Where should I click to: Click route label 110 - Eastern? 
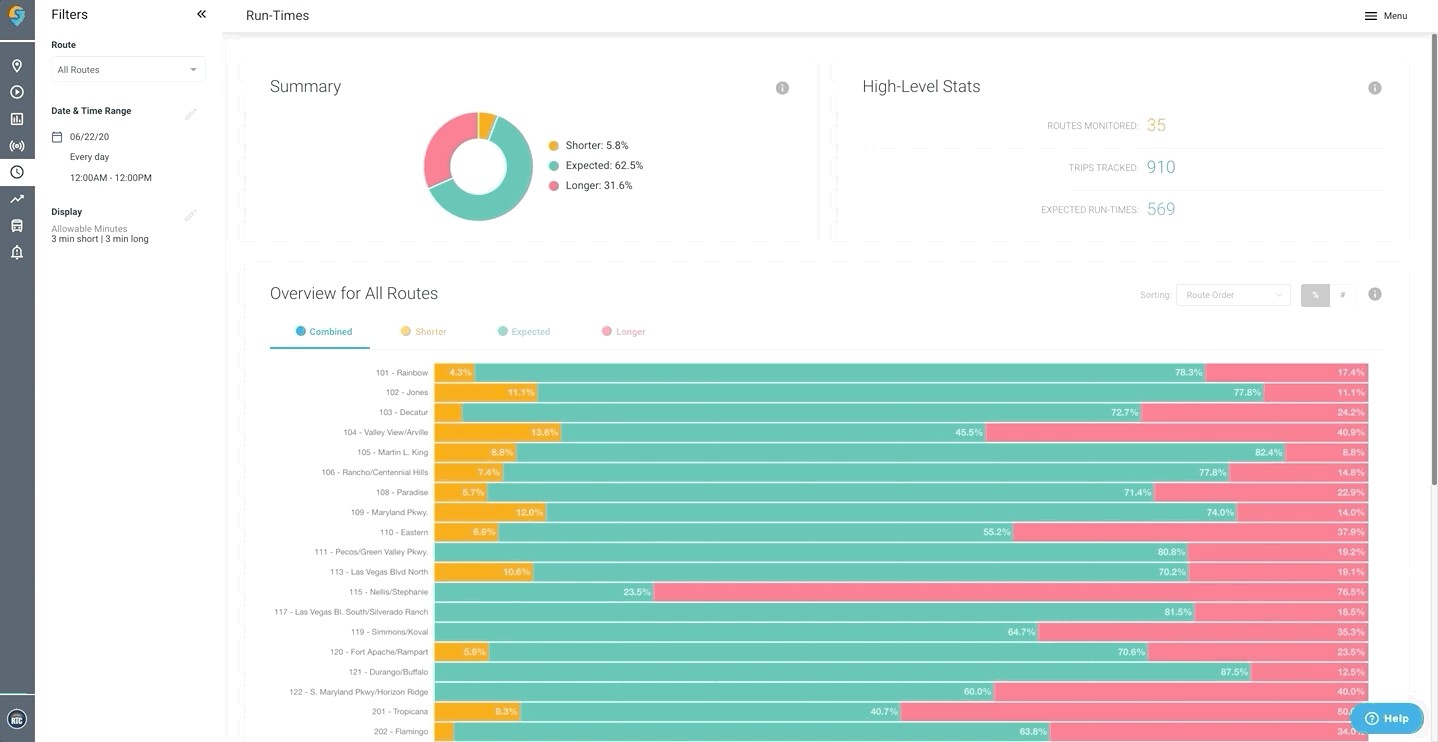[404, 533]
